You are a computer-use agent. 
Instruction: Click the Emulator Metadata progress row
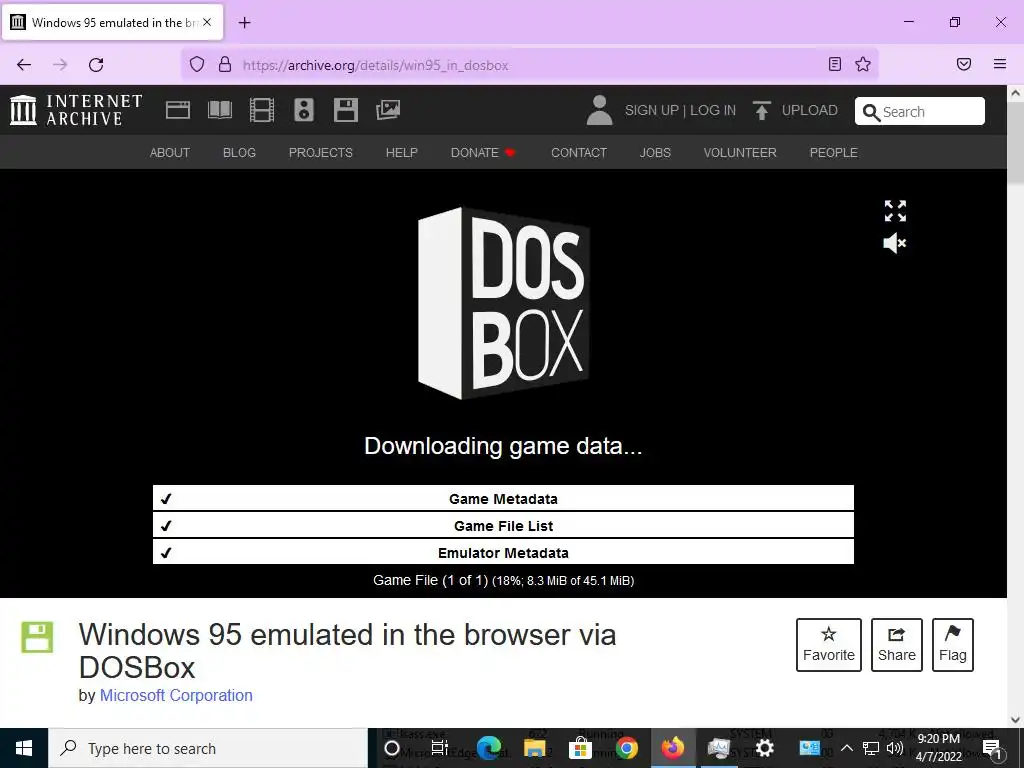click(x=503, y=552)
